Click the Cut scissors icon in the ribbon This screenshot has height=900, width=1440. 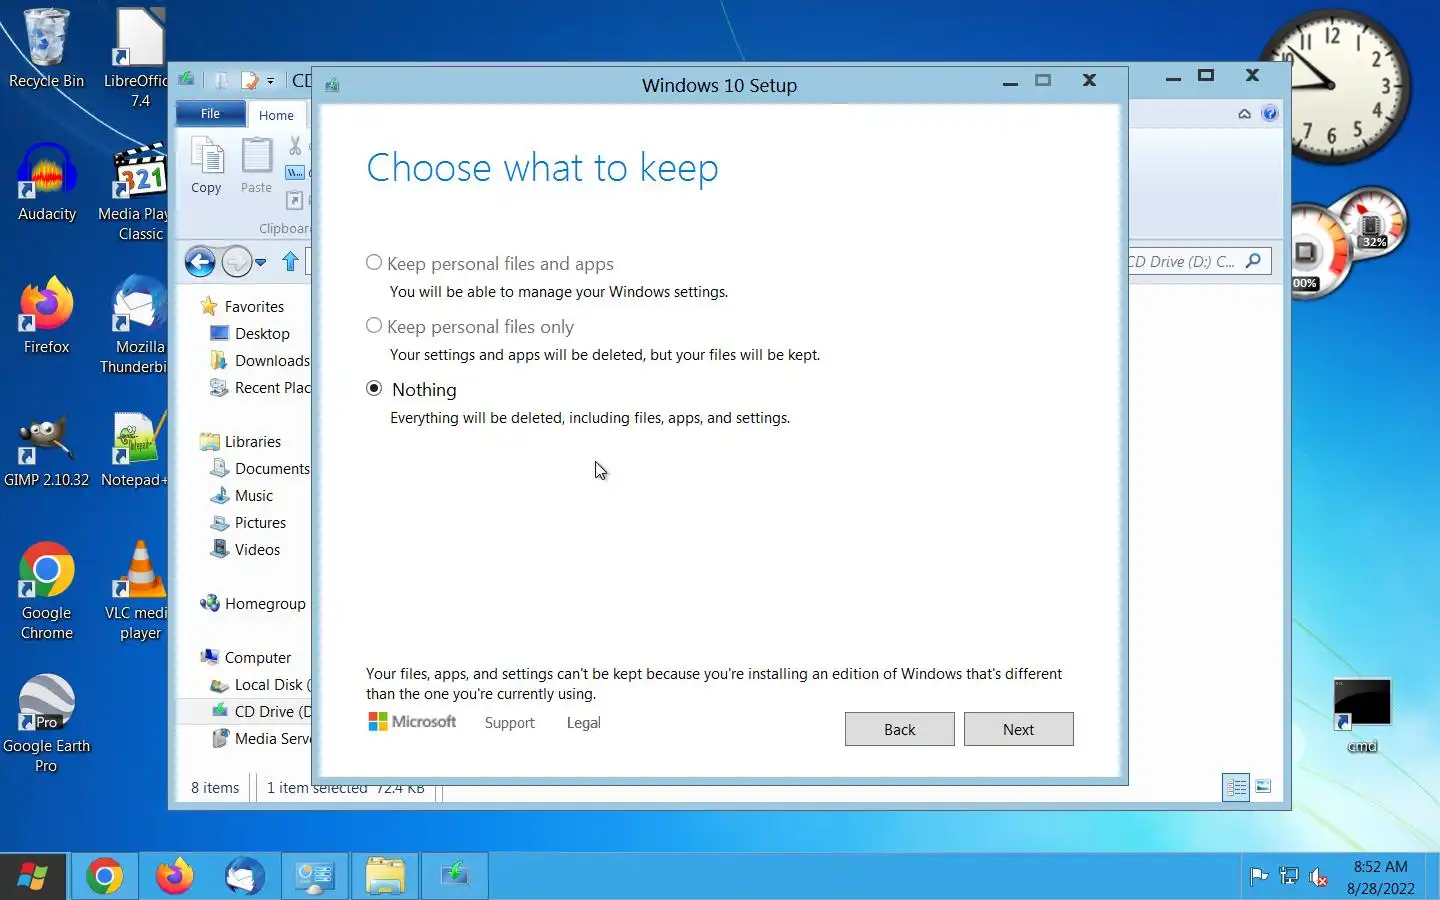295,147
